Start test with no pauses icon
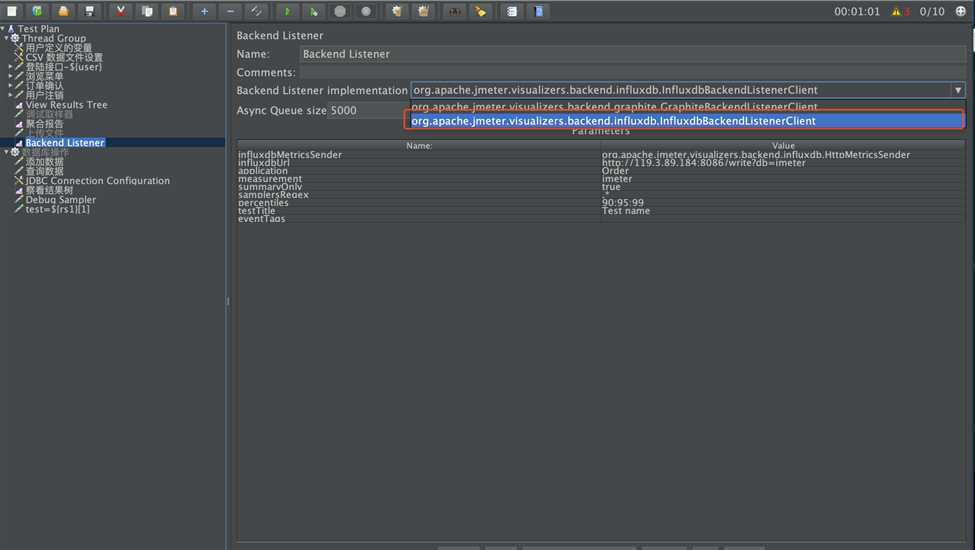The width and height of the screenshot is (975, 550). point(313,11)
